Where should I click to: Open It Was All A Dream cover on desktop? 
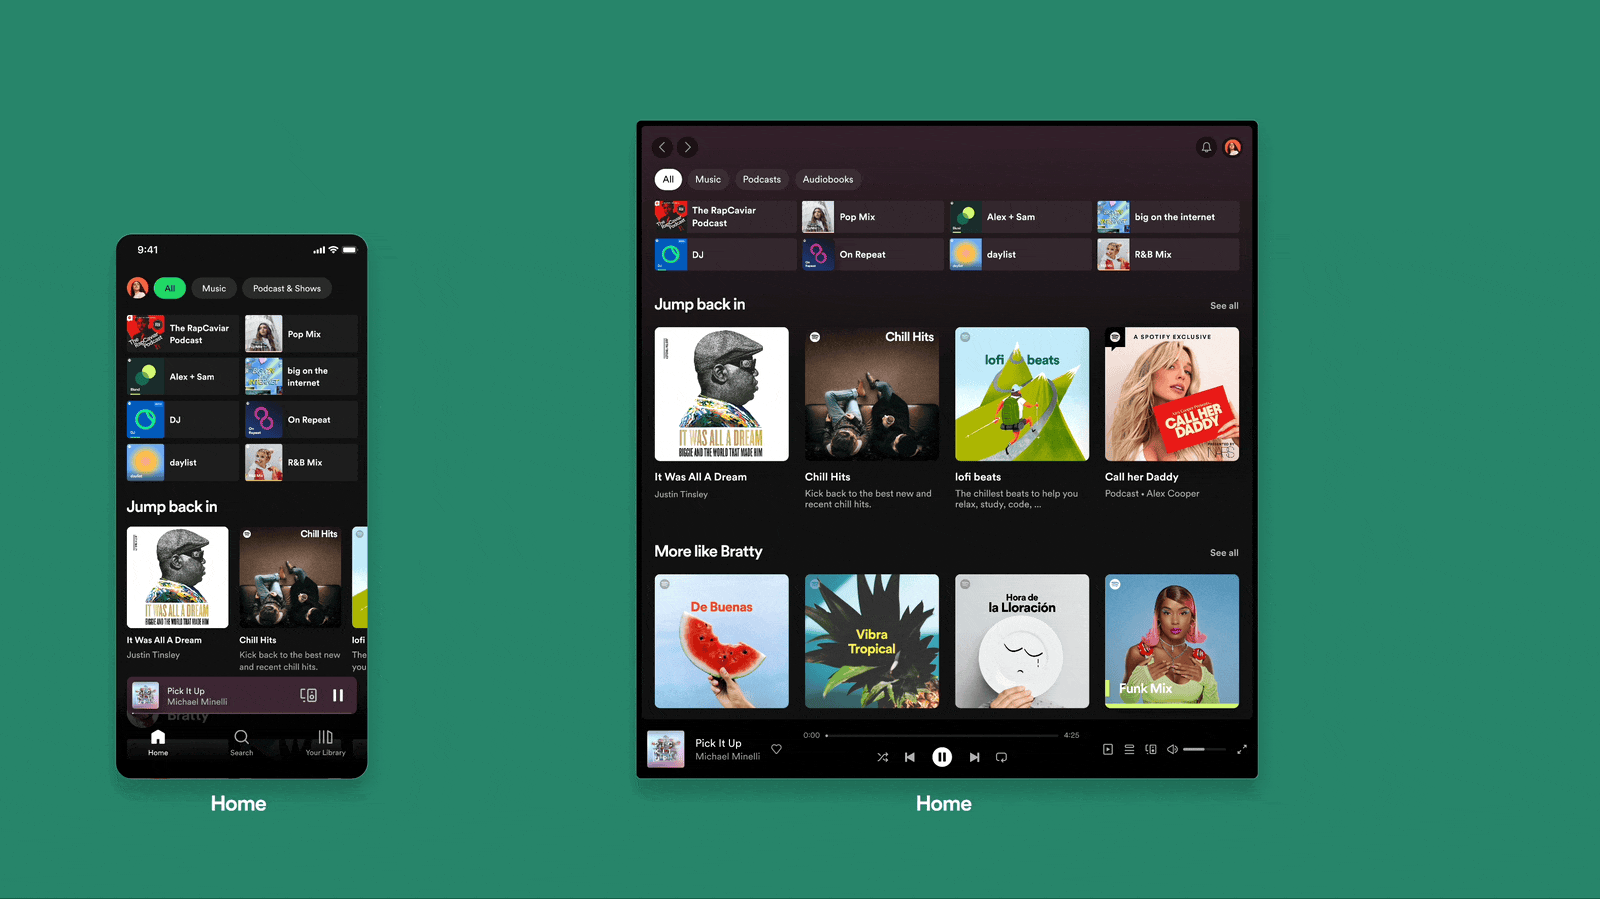tap(721, 394)
